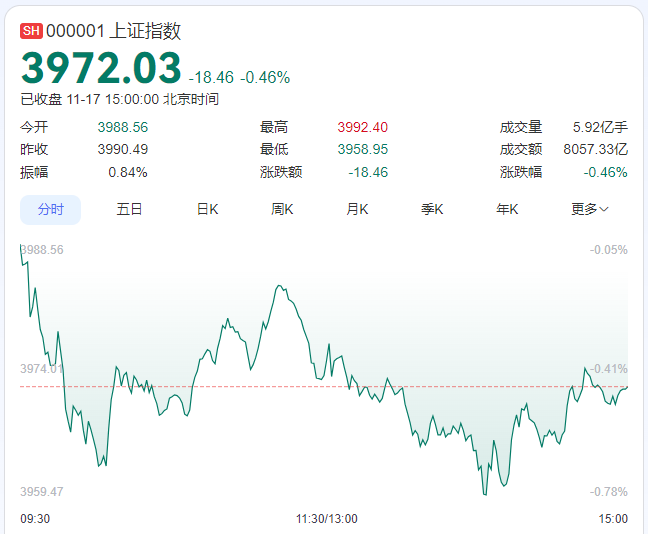
Task: Switch to the 五日 chart tab
Action: [x=129, y=209]
